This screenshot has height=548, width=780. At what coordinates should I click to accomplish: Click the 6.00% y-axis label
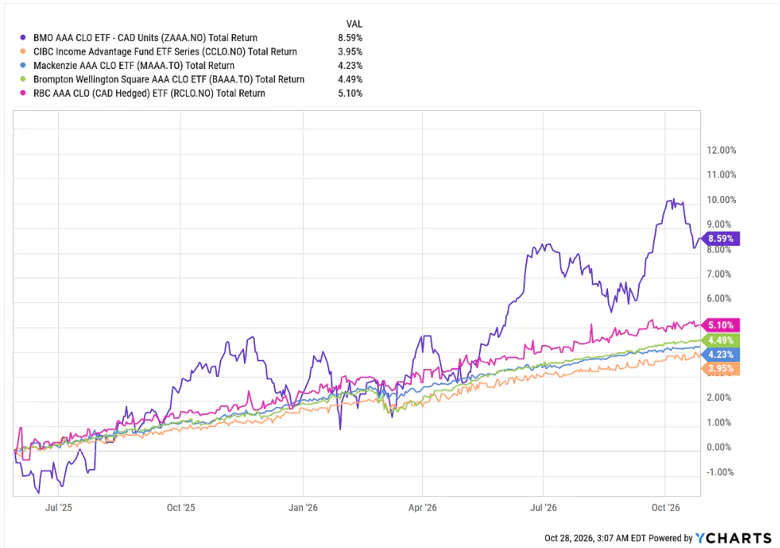719,298
